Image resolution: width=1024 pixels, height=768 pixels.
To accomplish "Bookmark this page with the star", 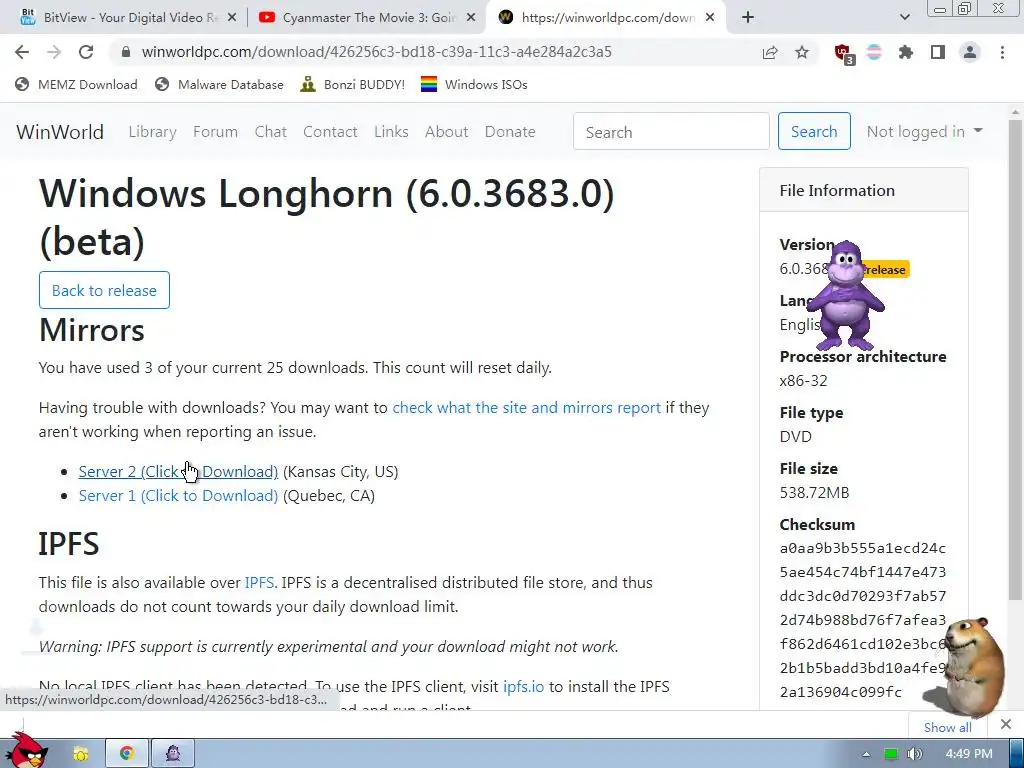I will point(802,52).
